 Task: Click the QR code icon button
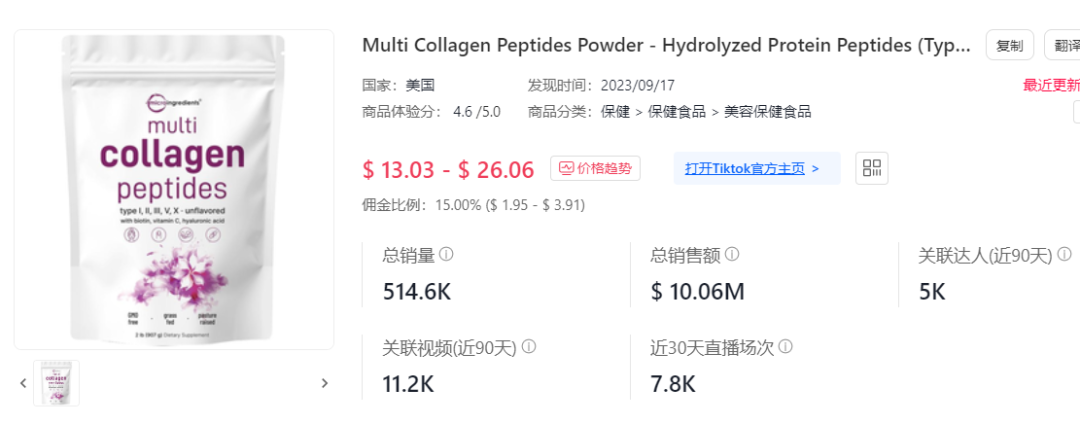(x=872, y=168)
